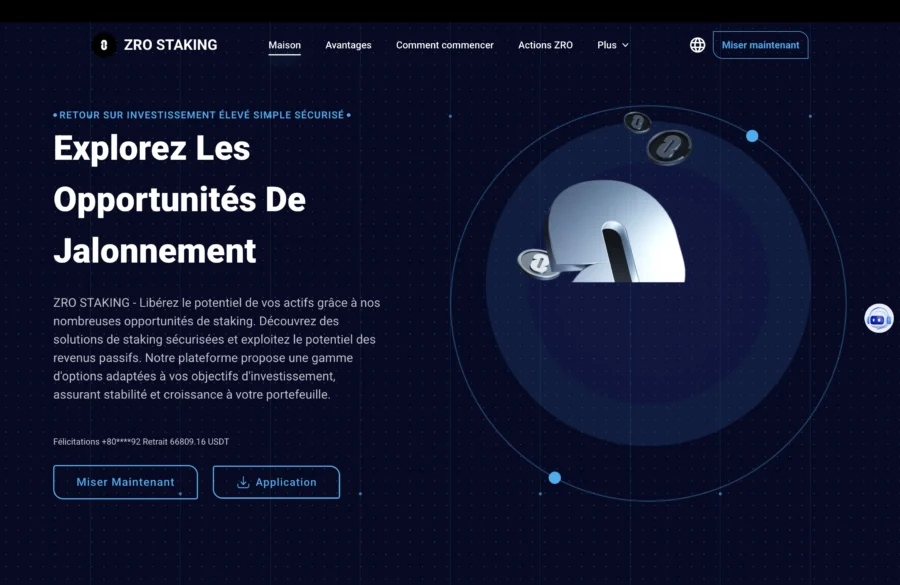Click the 'Explorez Les Opportunités De Jalonnement' heading
Viewport: 900px width, 585px height.
180,199
